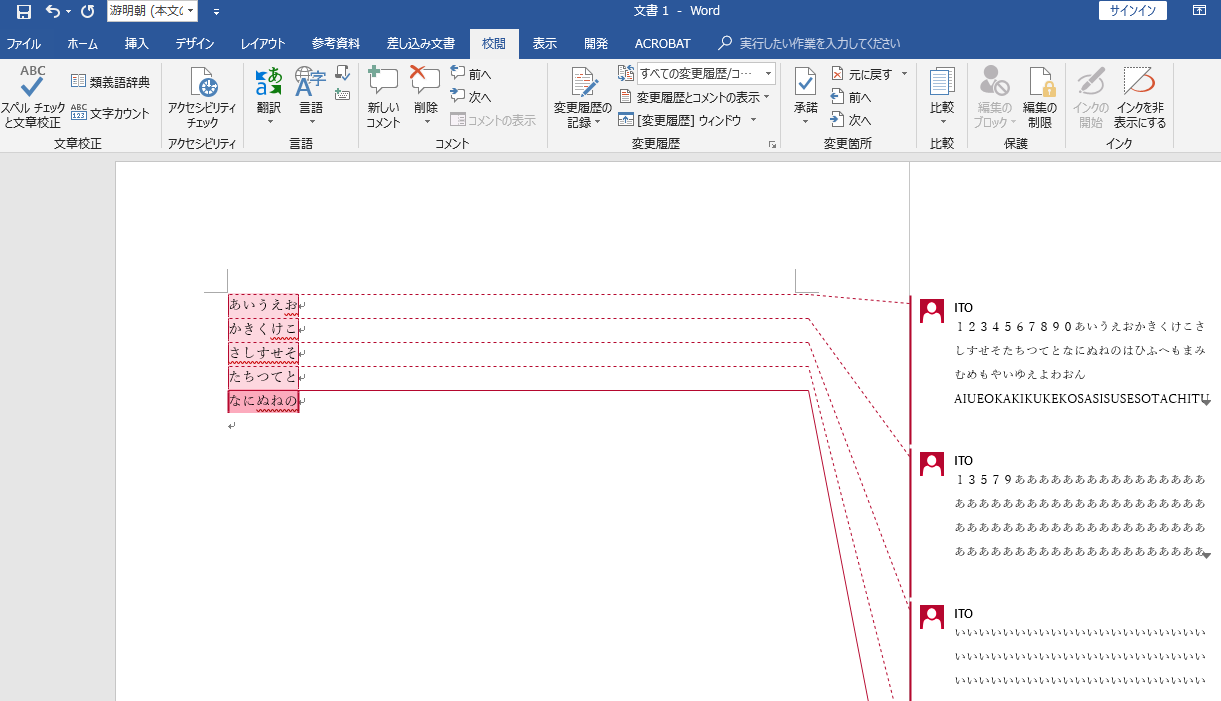1221x701 pixels.
Task: Switch to the ACROBAT tab
Action: (x=663, y=44)
